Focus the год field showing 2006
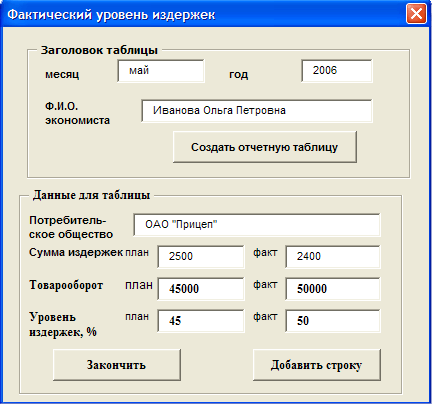 pyautogui.click(x=337, y=71)
